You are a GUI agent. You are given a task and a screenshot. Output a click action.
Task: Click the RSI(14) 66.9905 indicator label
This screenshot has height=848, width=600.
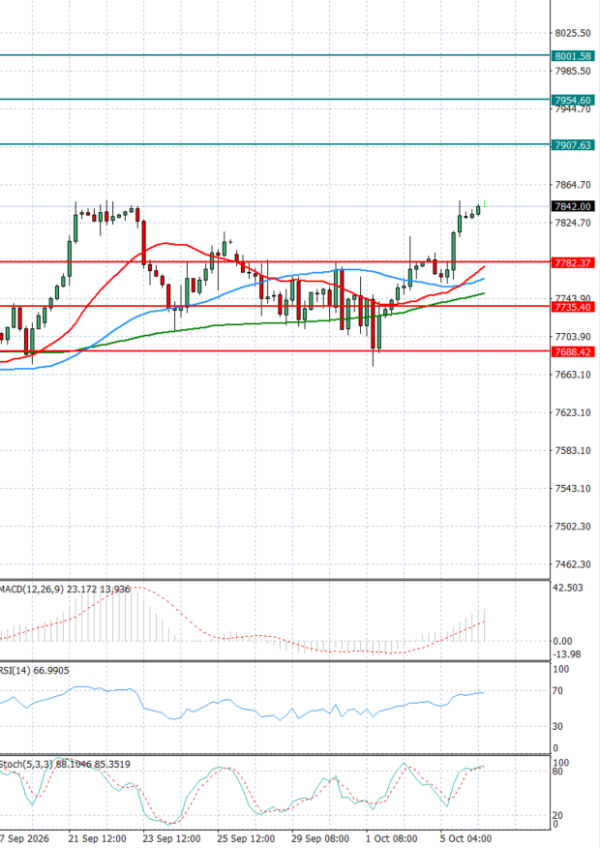[35, 671]
